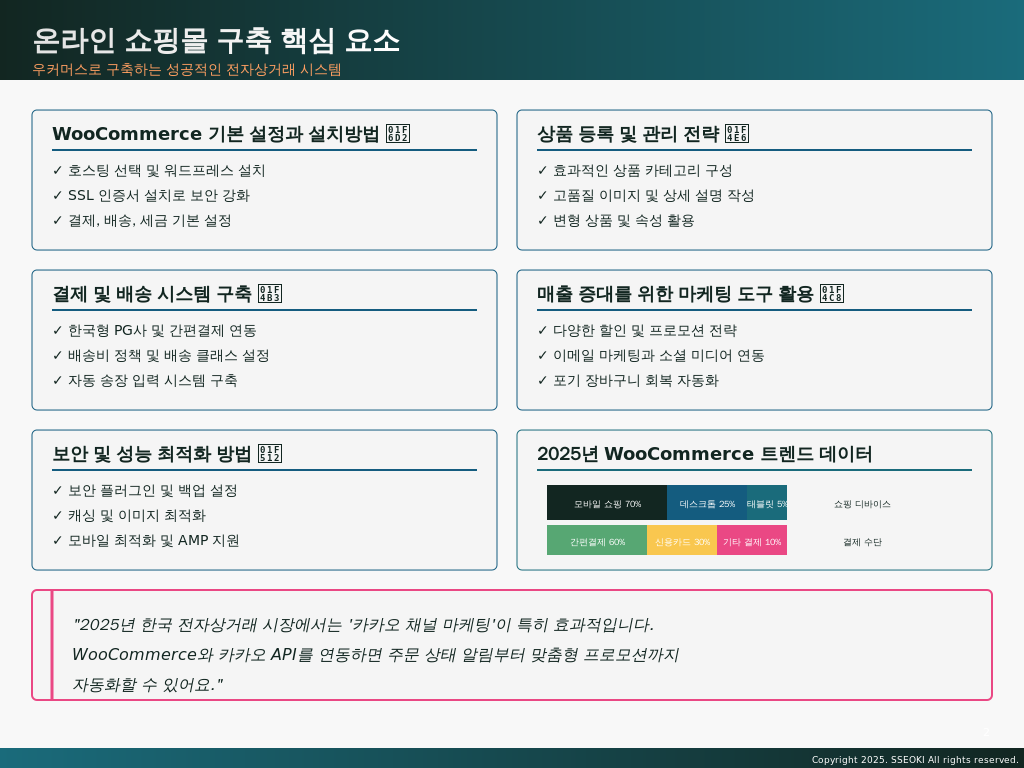The image size is (1024, 768).
Task: Click the heading 2025년 WooCommerce 트렌드 데이터
Action: point(705,453)
